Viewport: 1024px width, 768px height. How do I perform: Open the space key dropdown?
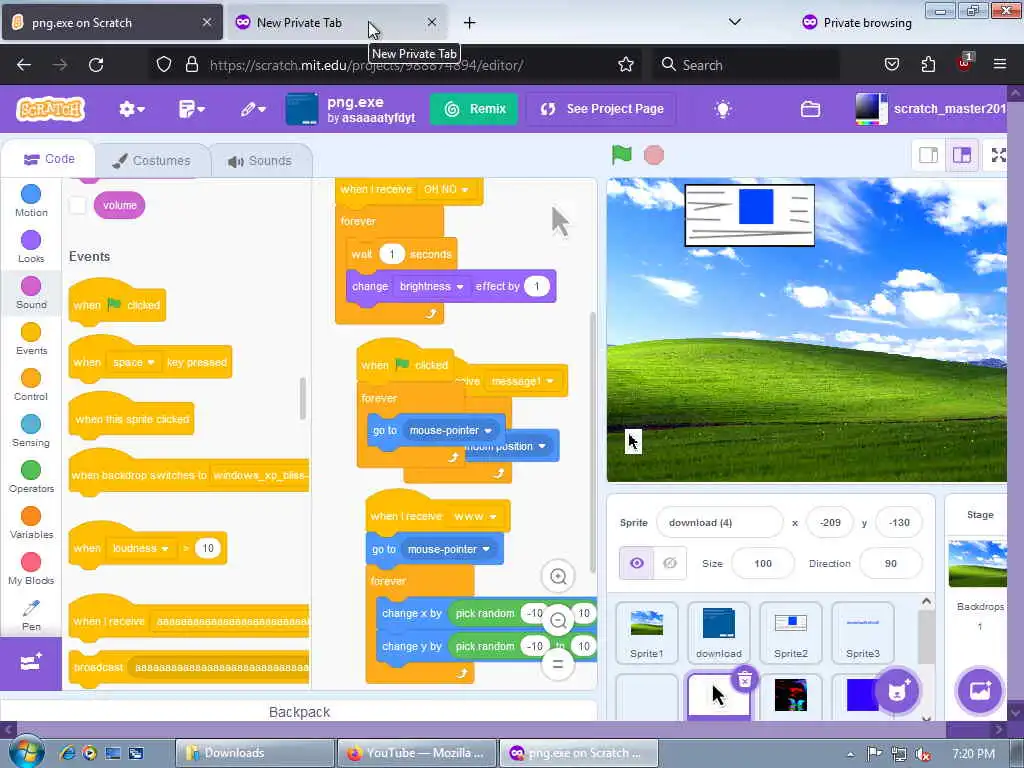pos(133,362)
